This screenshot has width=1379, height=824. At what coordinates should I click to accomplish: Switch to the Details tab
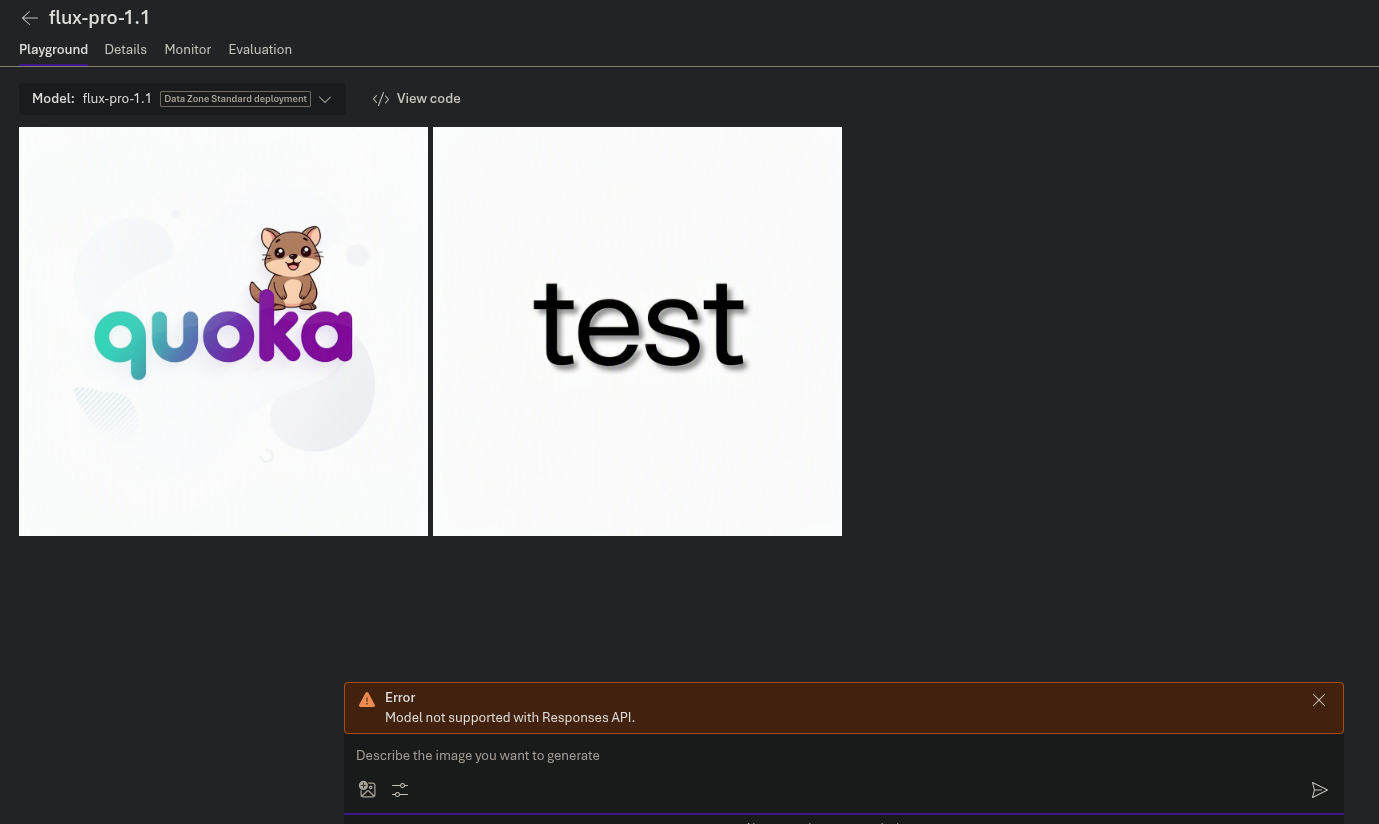pos(125,49)
